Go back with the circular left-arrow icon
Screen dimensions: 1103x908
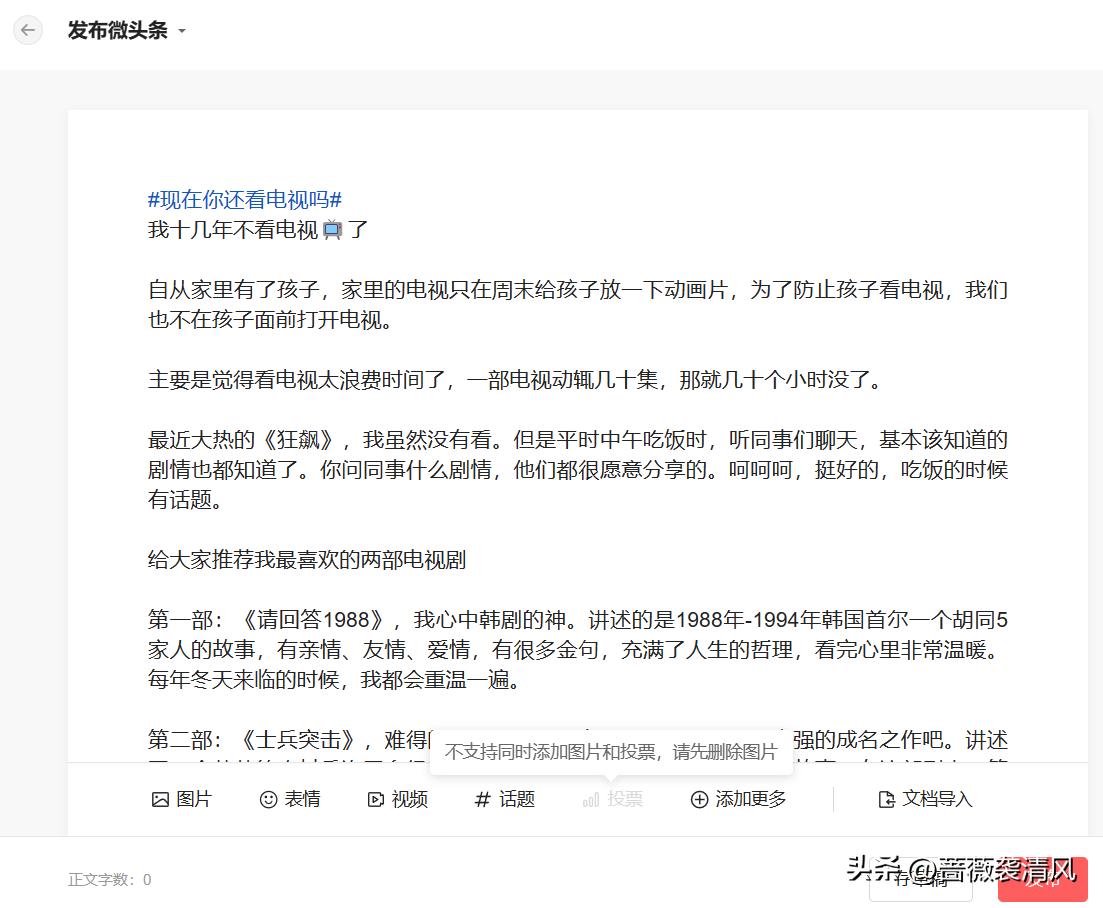27,30
